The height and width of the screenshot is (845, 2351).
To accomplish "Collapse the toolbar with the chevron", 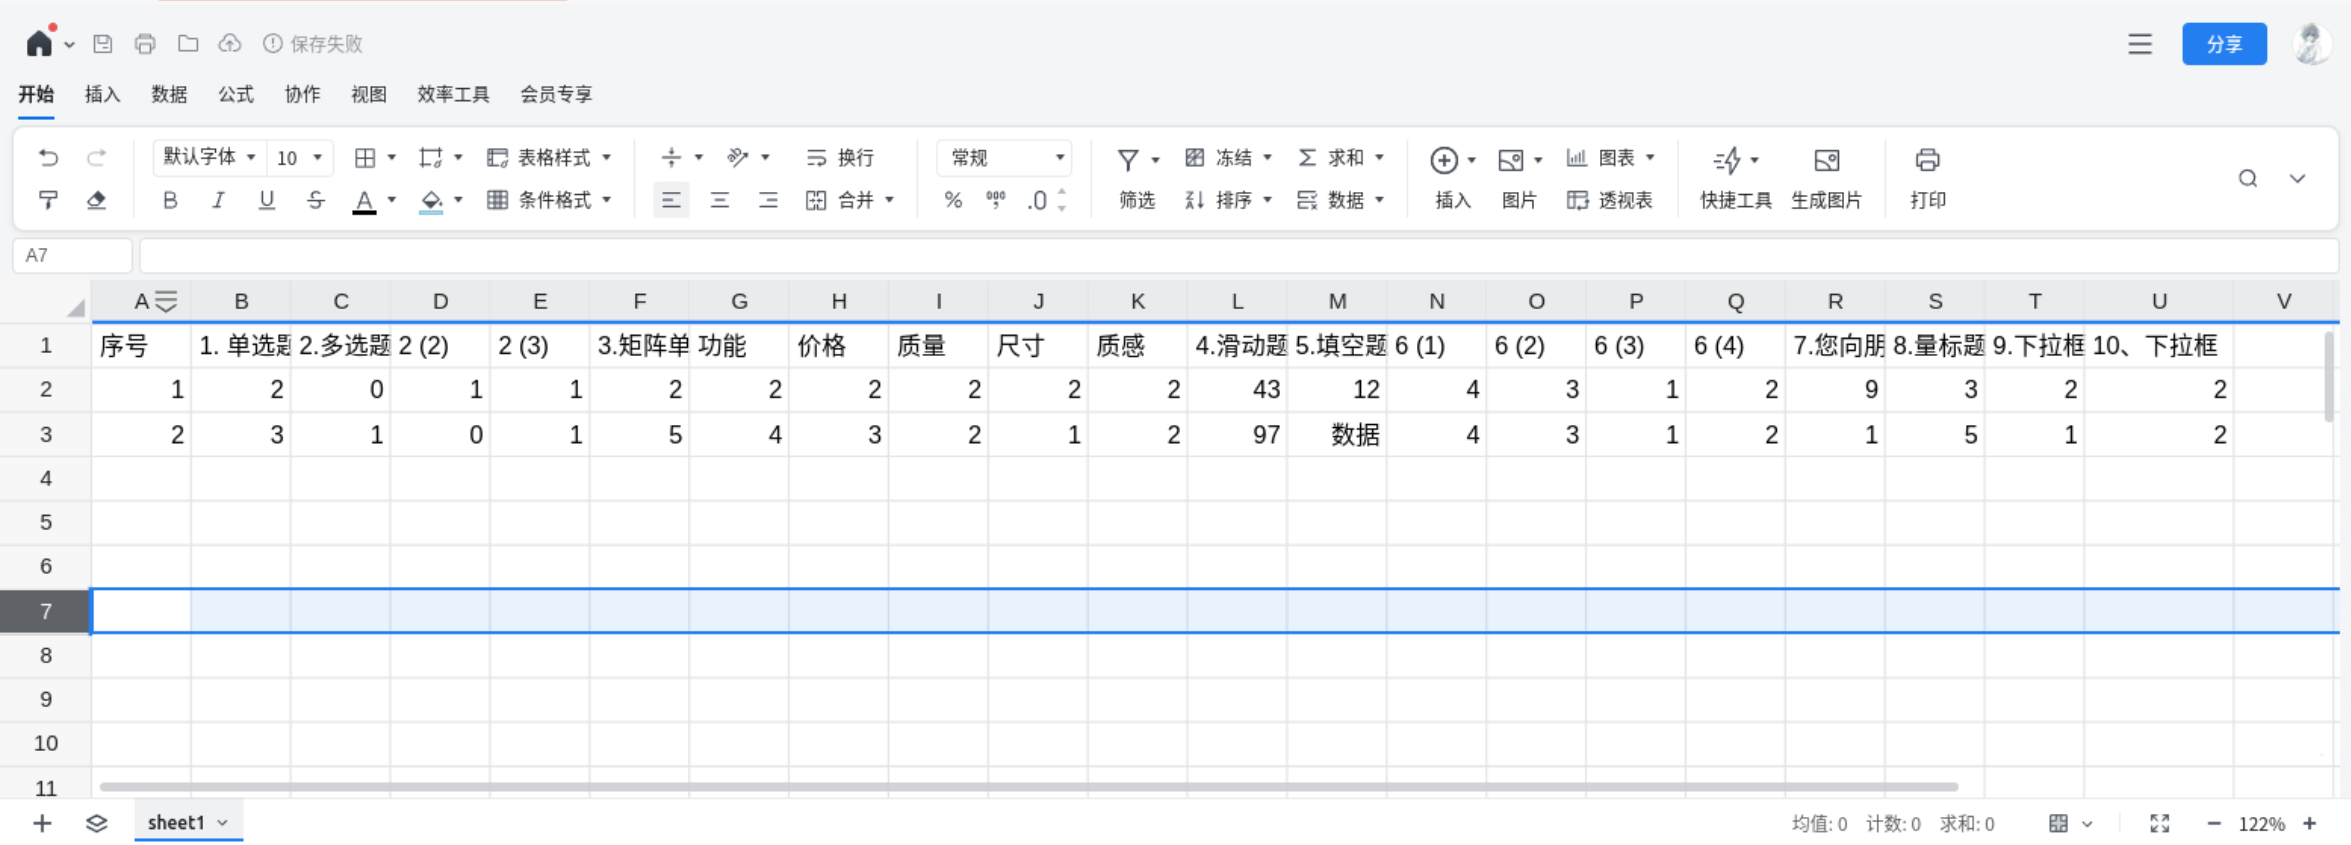I will (x=2297, y=179).
